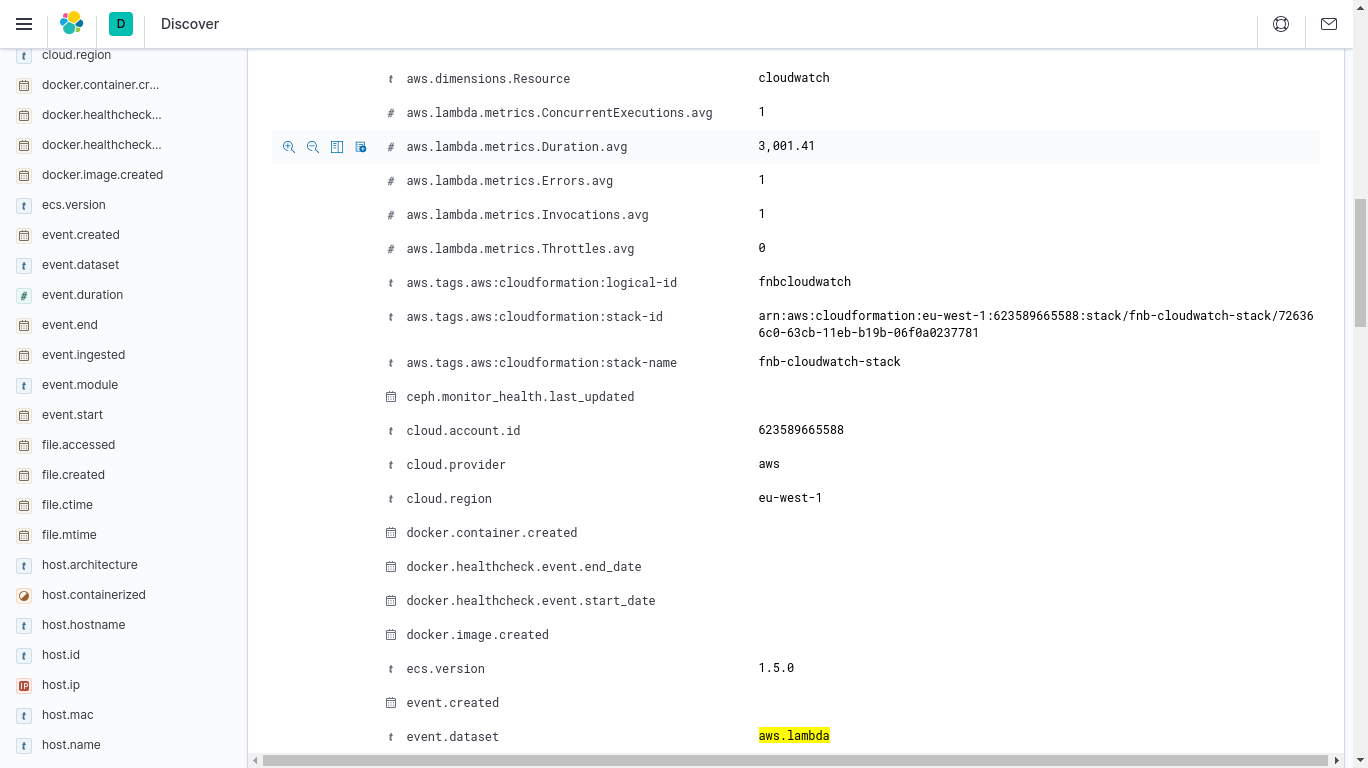Viewport: 1368px width, 768px height.
Task: Filter for field present on Duration.avg
Action: tap(361, 147)
